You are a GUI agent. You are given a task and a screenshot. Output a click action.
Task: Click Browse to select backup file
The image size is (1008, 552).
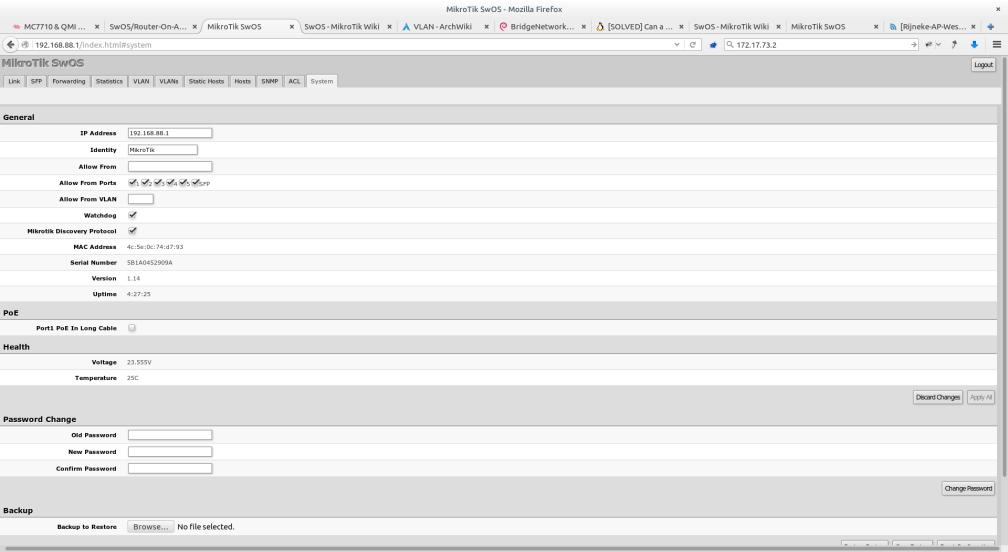pyautogui.click(x=150, y=526)
